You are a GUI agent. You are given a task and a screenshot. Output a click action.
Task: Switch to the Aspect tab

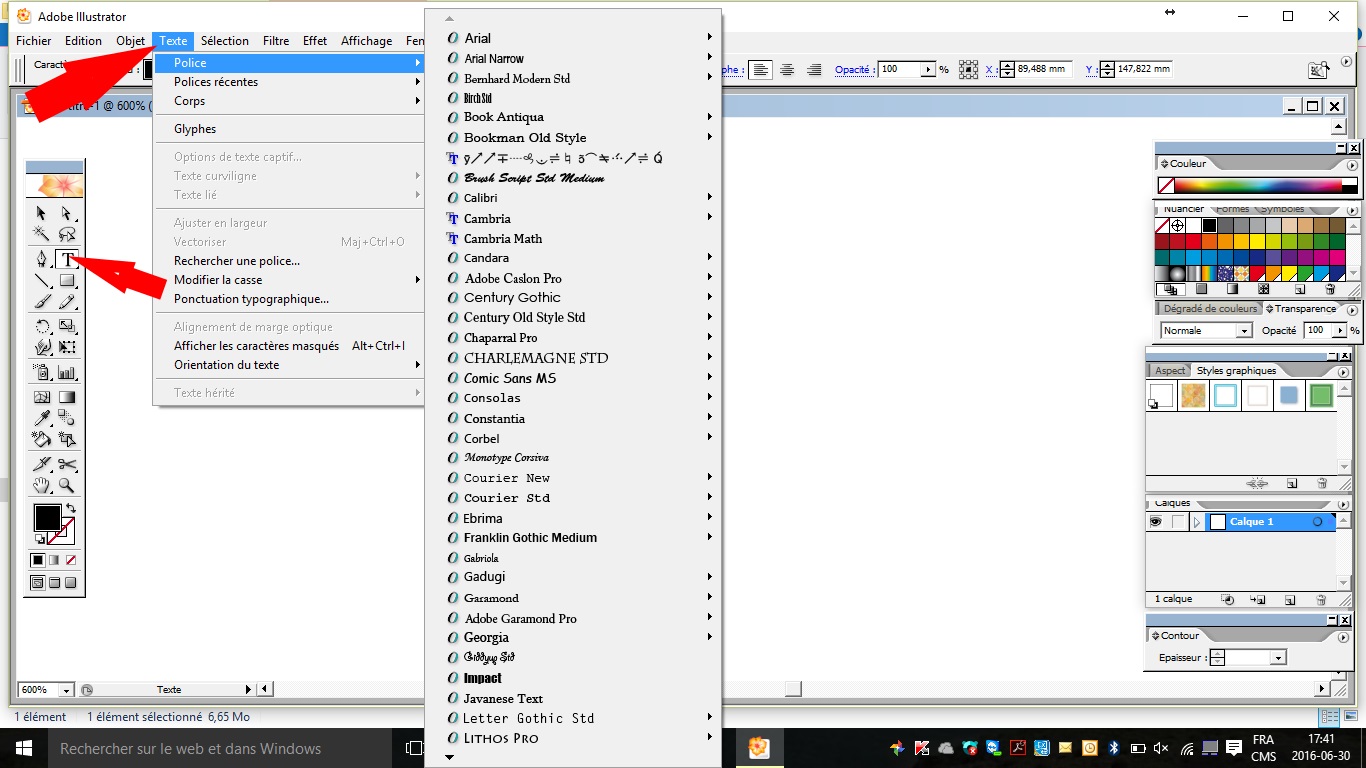(x=1170, y=371)
